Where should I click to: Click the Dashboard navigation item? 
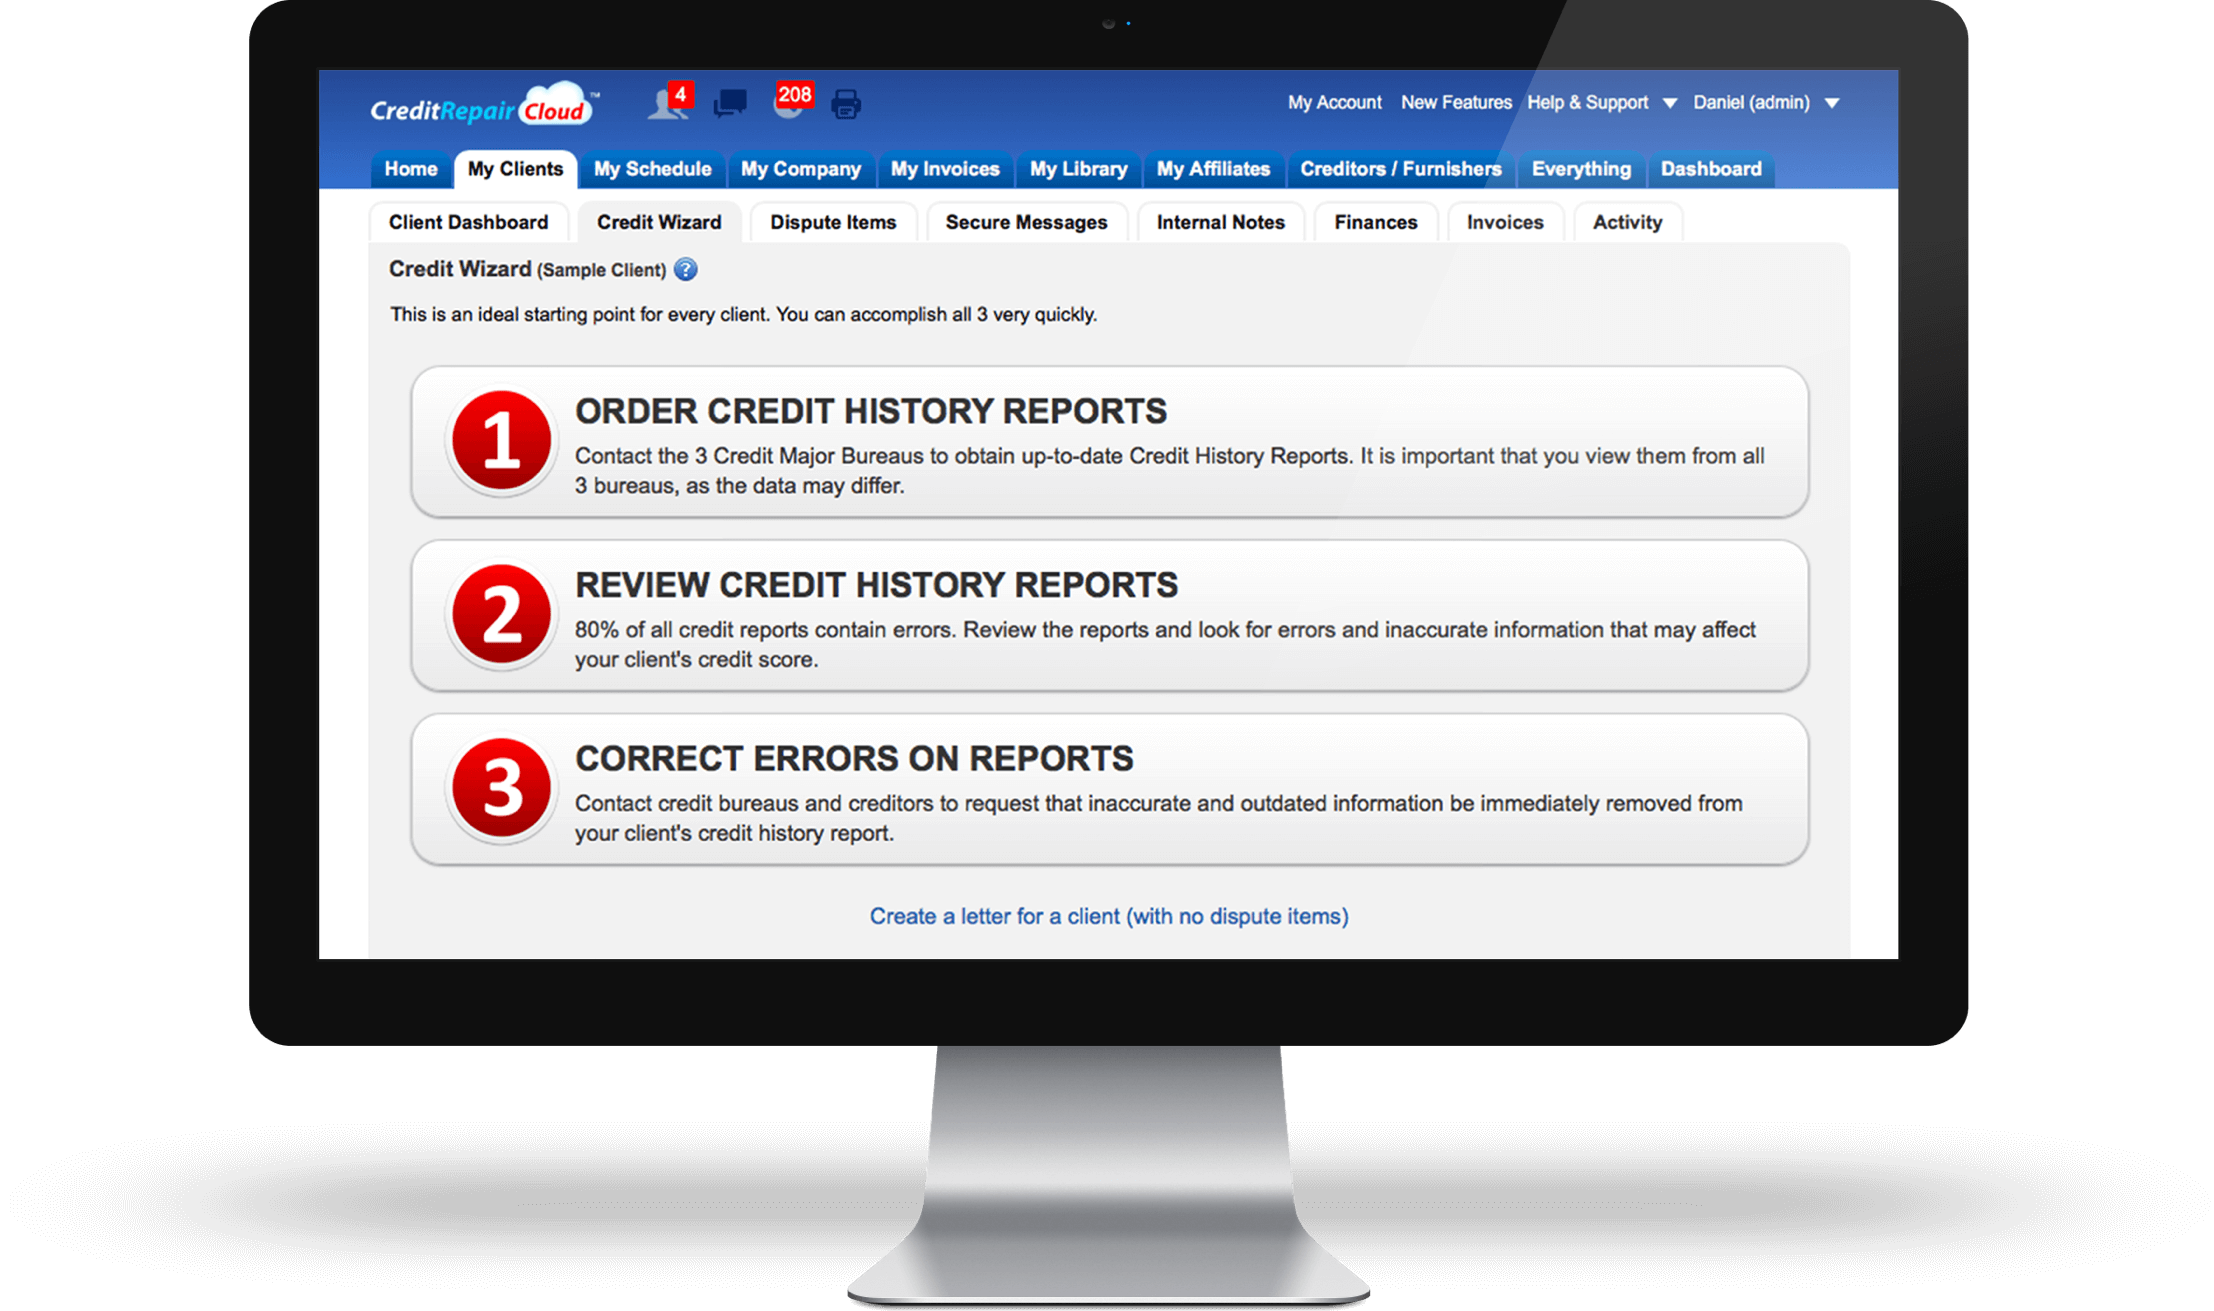1713,169
